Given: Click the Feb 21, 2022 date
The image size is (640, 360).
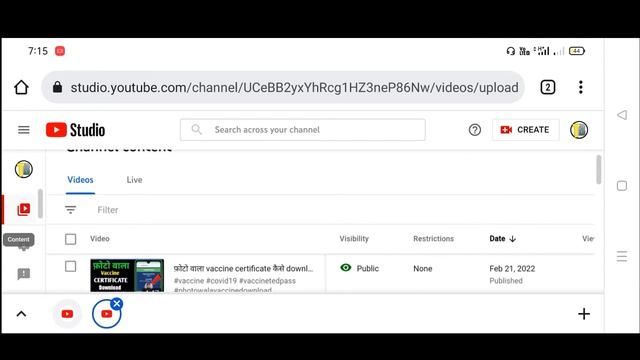Looking at the screenshot, I should pos(512,269).
